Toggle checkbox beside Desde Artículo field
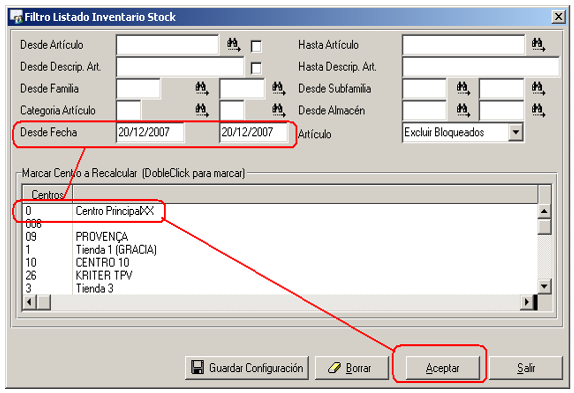Screen dimensions: 574x393 pos(256,46)
